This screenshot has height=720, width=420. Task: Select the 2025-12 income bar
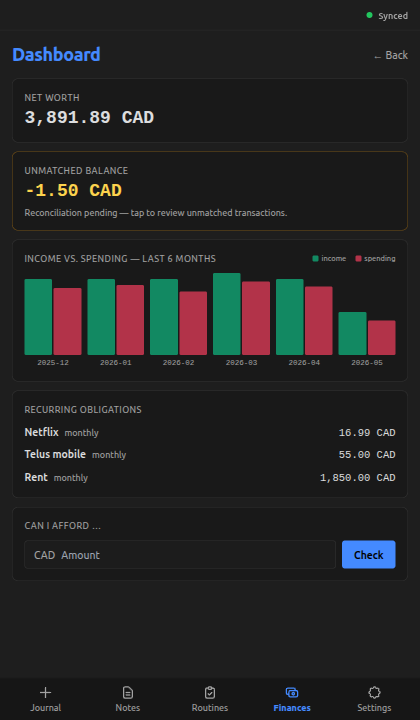point(38,317)
